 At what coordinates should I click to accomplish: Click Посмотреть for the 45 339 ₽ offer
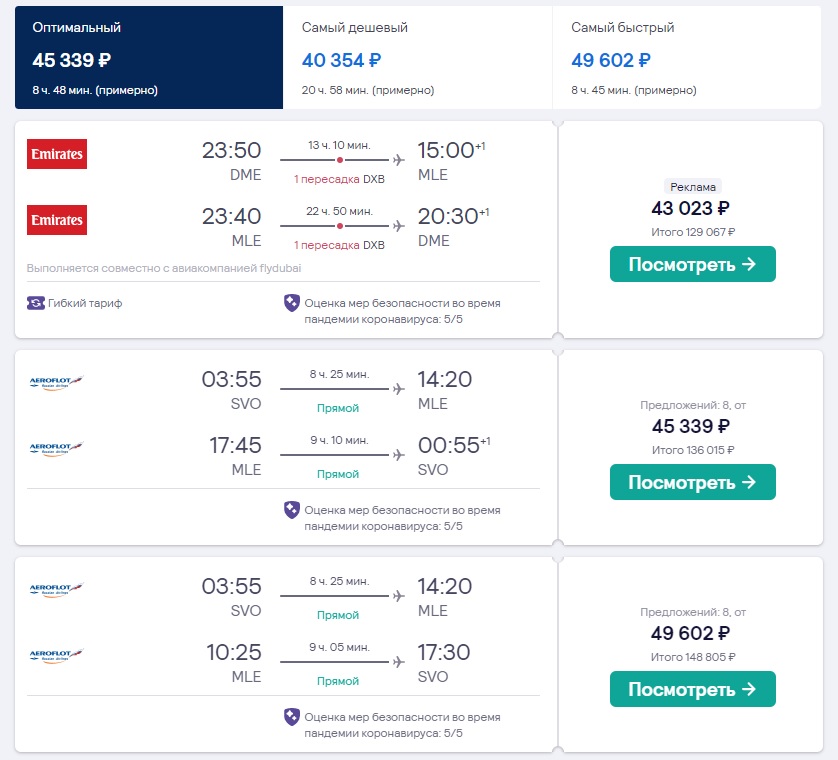[693, 482]
